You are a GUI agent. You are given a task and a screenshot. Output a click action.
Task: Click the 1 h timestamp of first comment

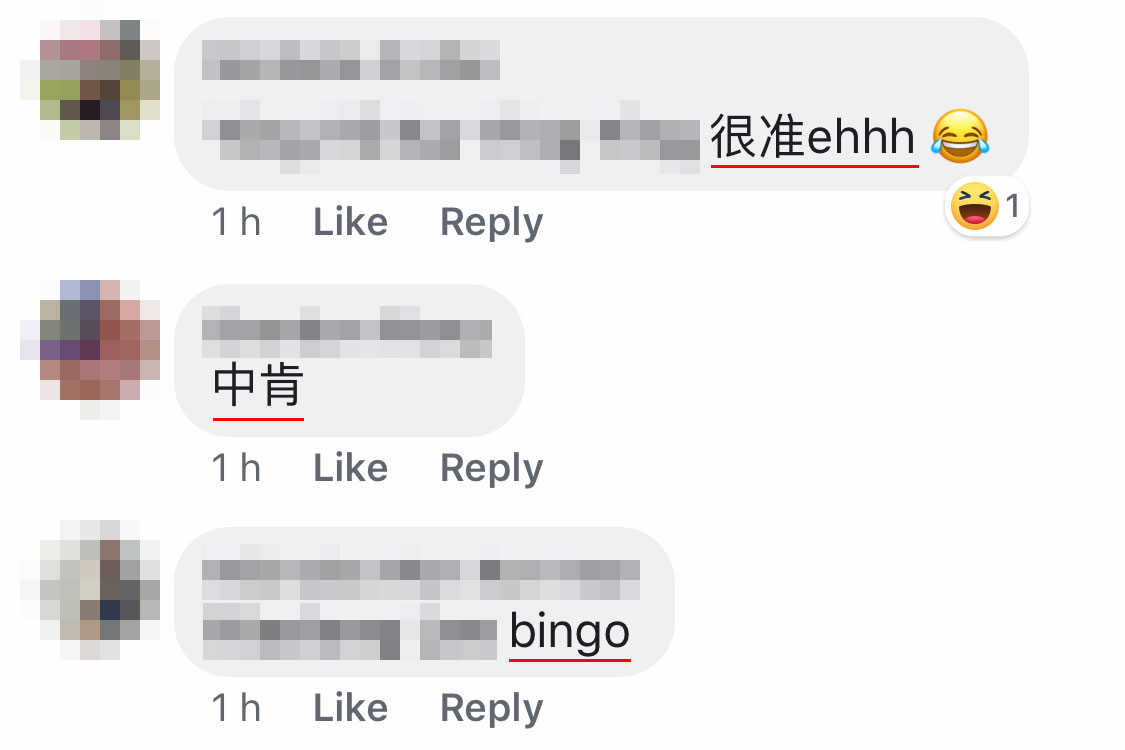pos(236,221)
